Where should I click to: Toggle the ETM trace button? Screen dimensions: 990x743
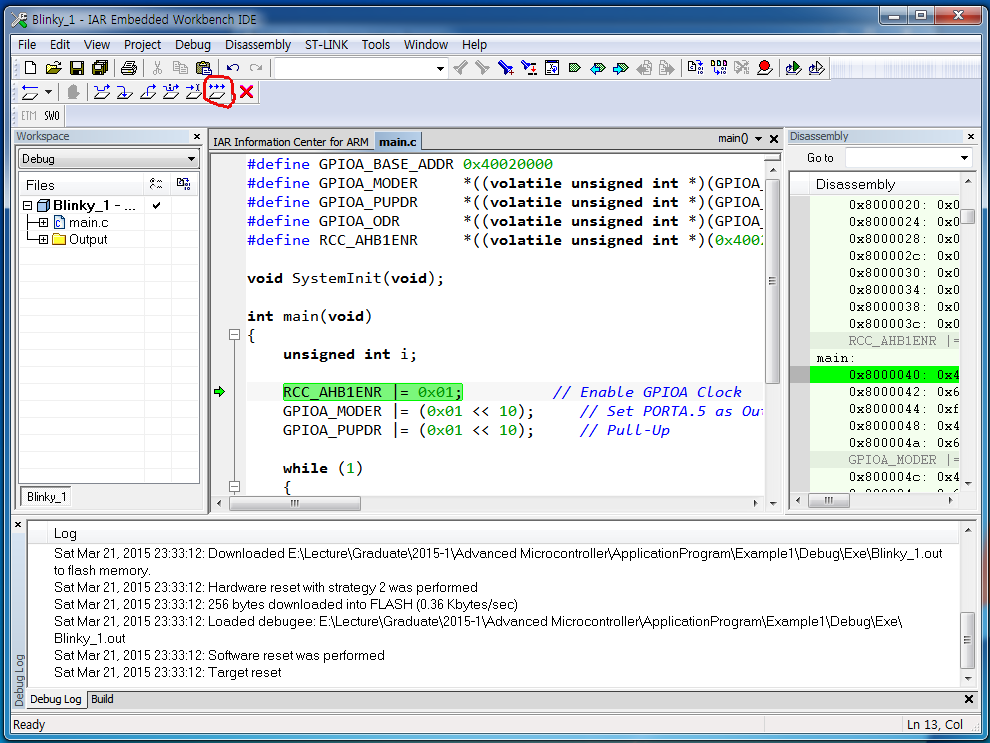click(29, 116)
